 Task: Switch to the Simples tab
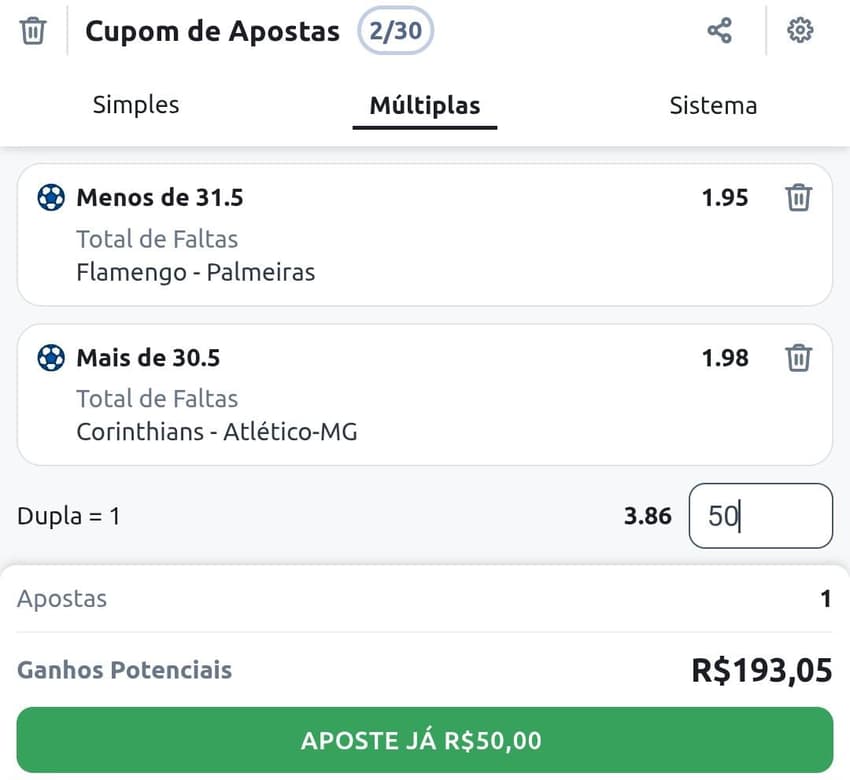(x=135, y=104)
